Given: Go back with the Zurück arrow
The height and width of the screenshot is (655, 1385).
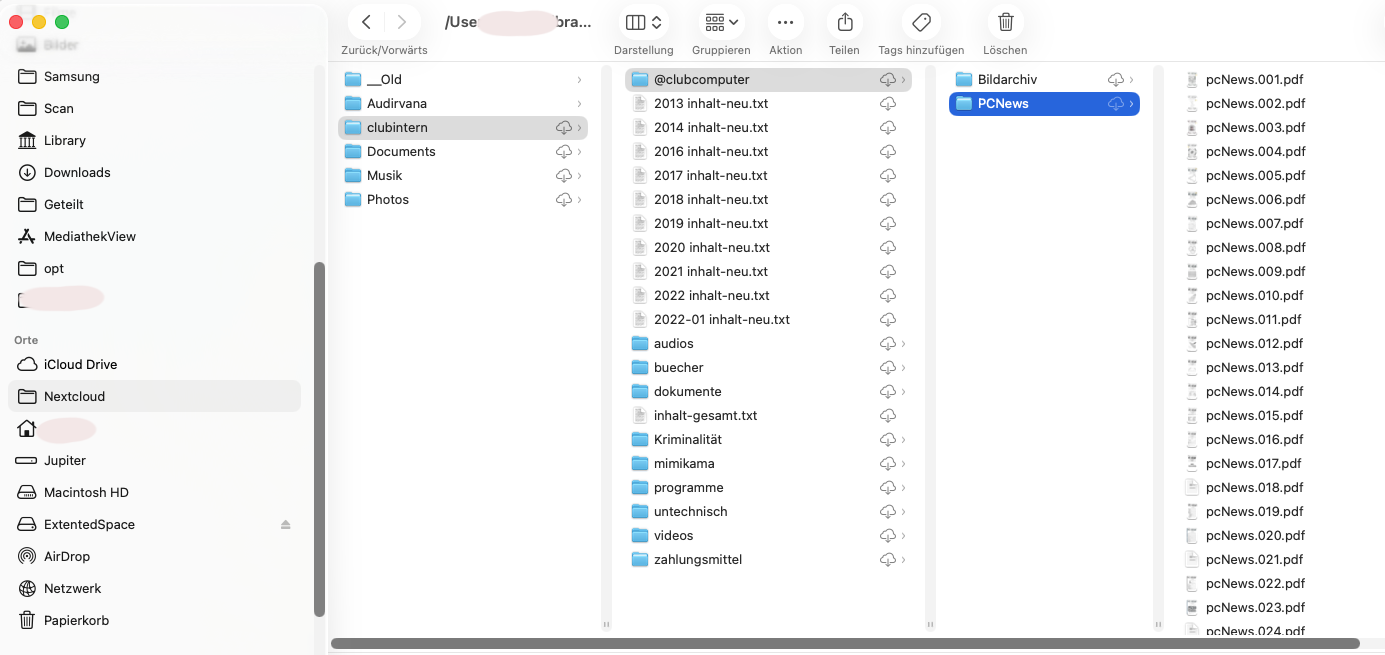Looking at the screenshot, I should (367, 22).
